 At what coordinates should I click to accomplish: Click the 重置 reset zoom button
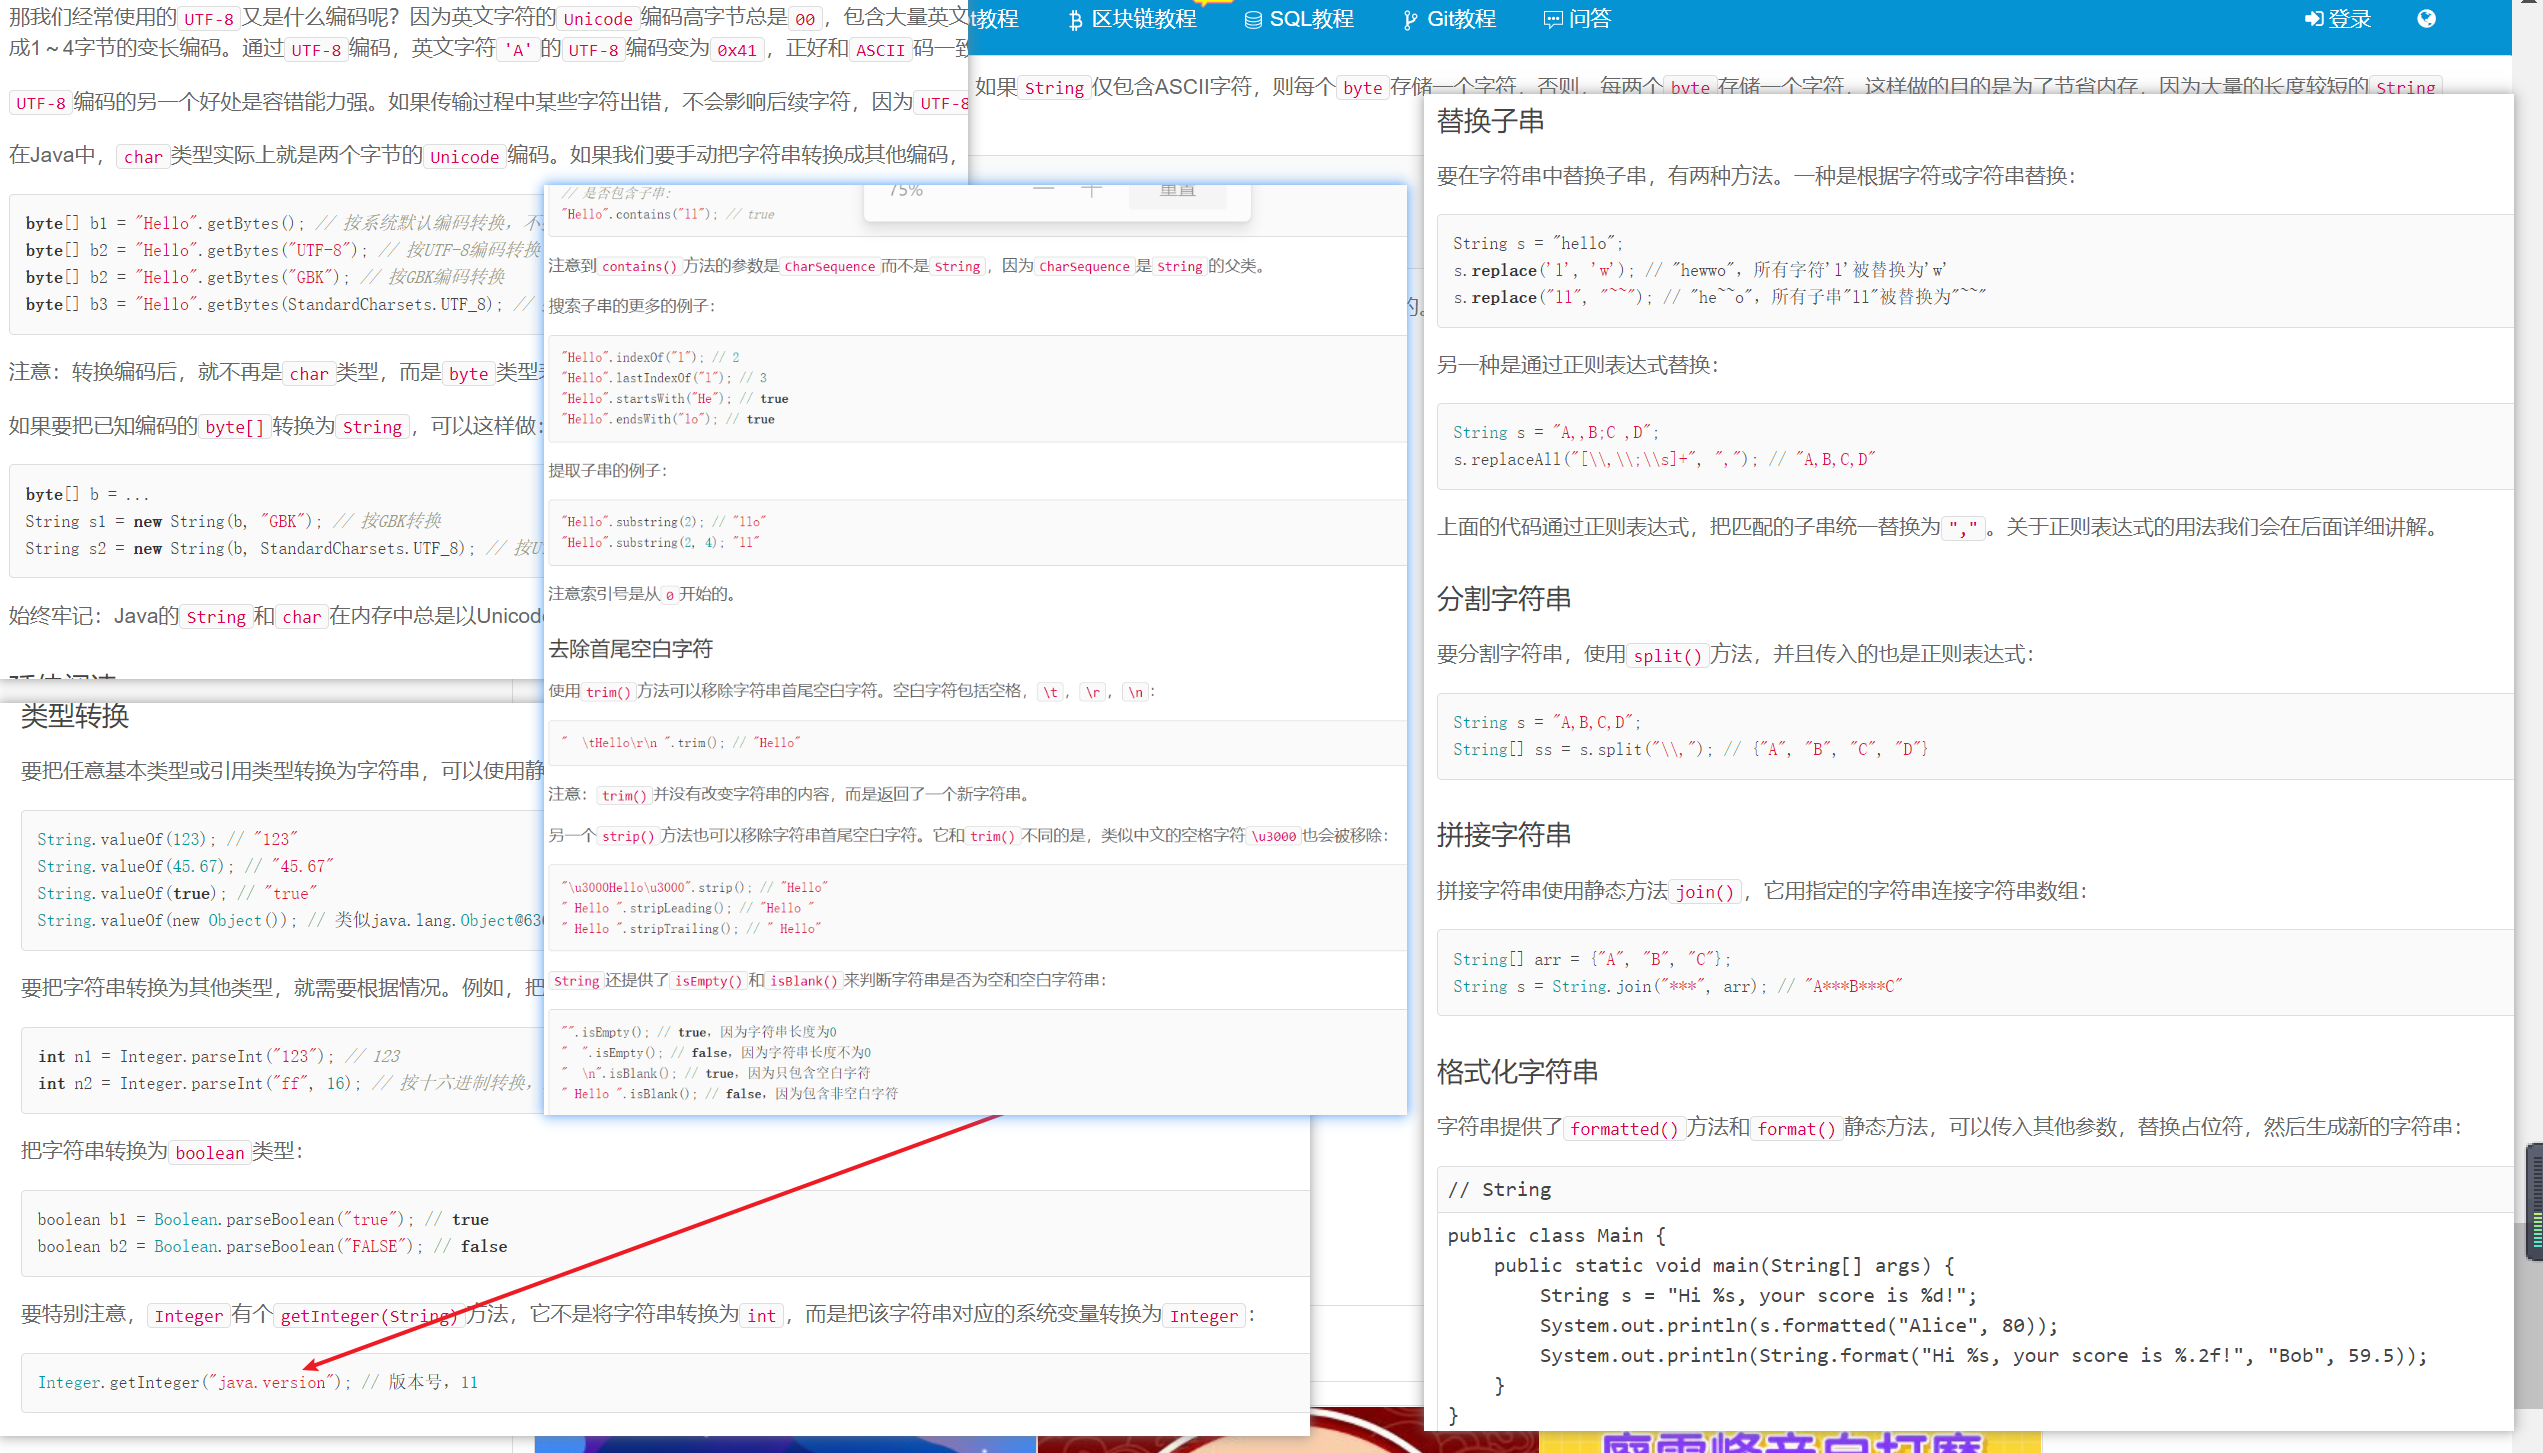tap(1178, 192)
